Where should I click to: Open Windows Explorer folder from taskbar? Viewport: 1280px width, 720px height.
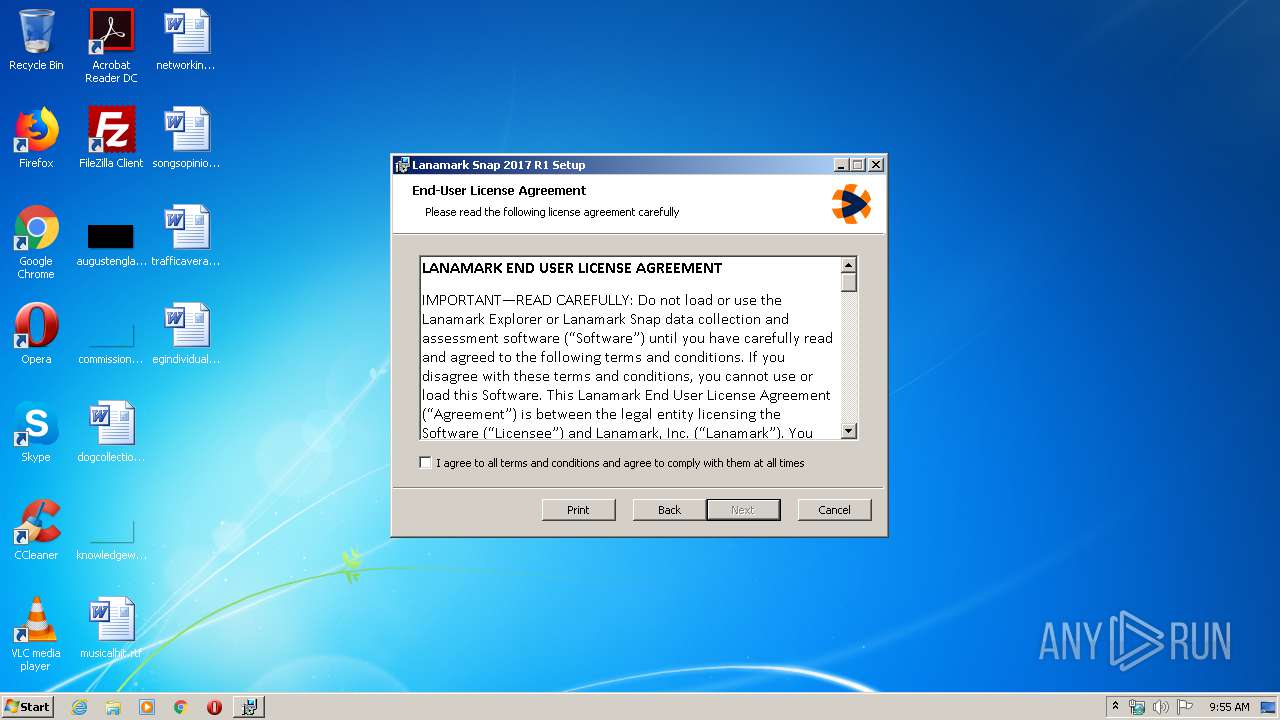[113, 707]
